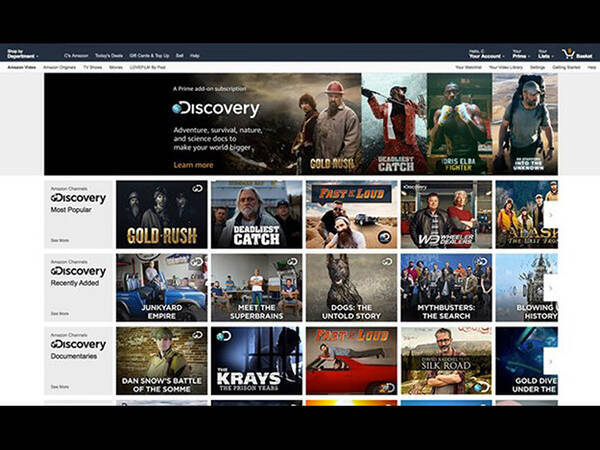This screenshot has width=600, height=450.
Task: Click Idris Elba Fighter poster in banner
Action: click(x=459, y=124)
